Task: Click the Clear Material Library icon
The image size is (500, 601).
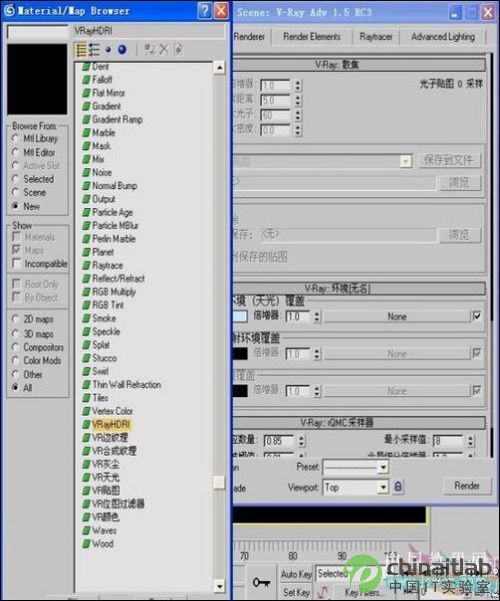Action: [178, 49]
